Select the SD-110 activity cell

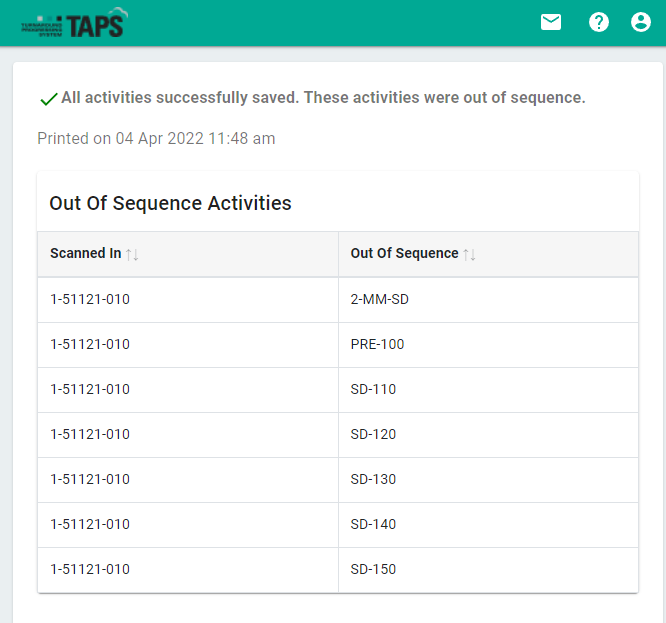point(373,389)
